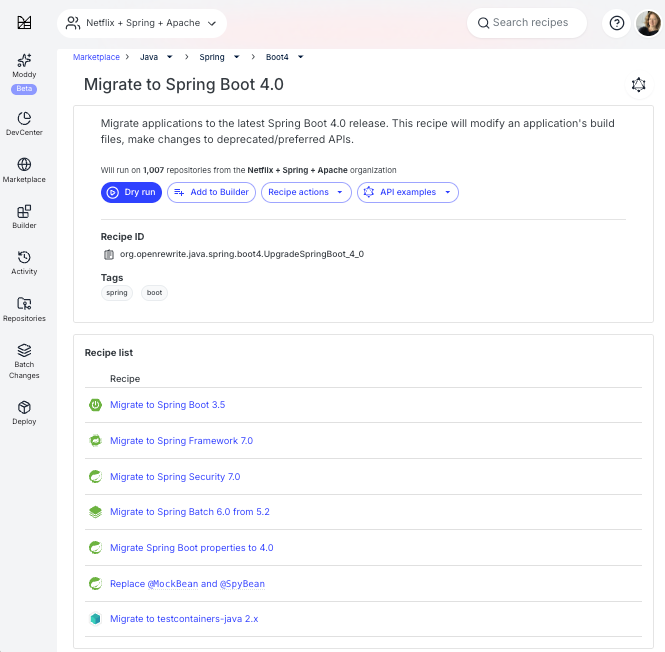This screenshot has height=652, width=665.
Task: Click the Spring Boot 3.5 recipe icon
Action: coord(95,405)
